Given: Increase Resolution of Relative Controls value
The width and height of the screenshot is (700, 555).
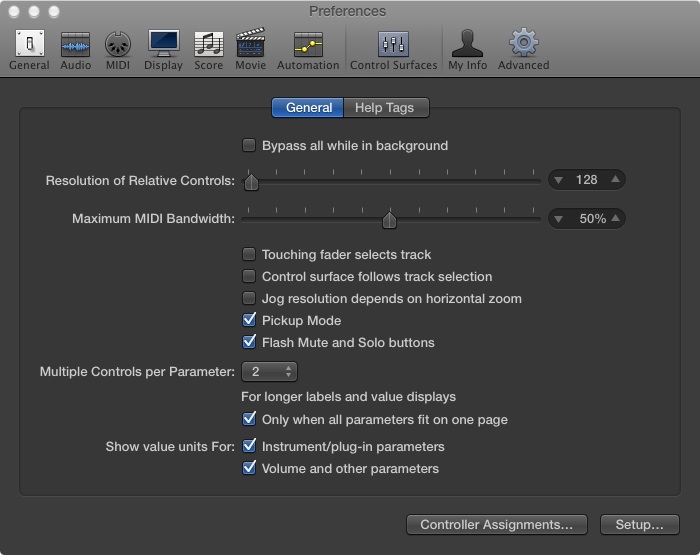Looking at the screenshot, I should point(615,179).
